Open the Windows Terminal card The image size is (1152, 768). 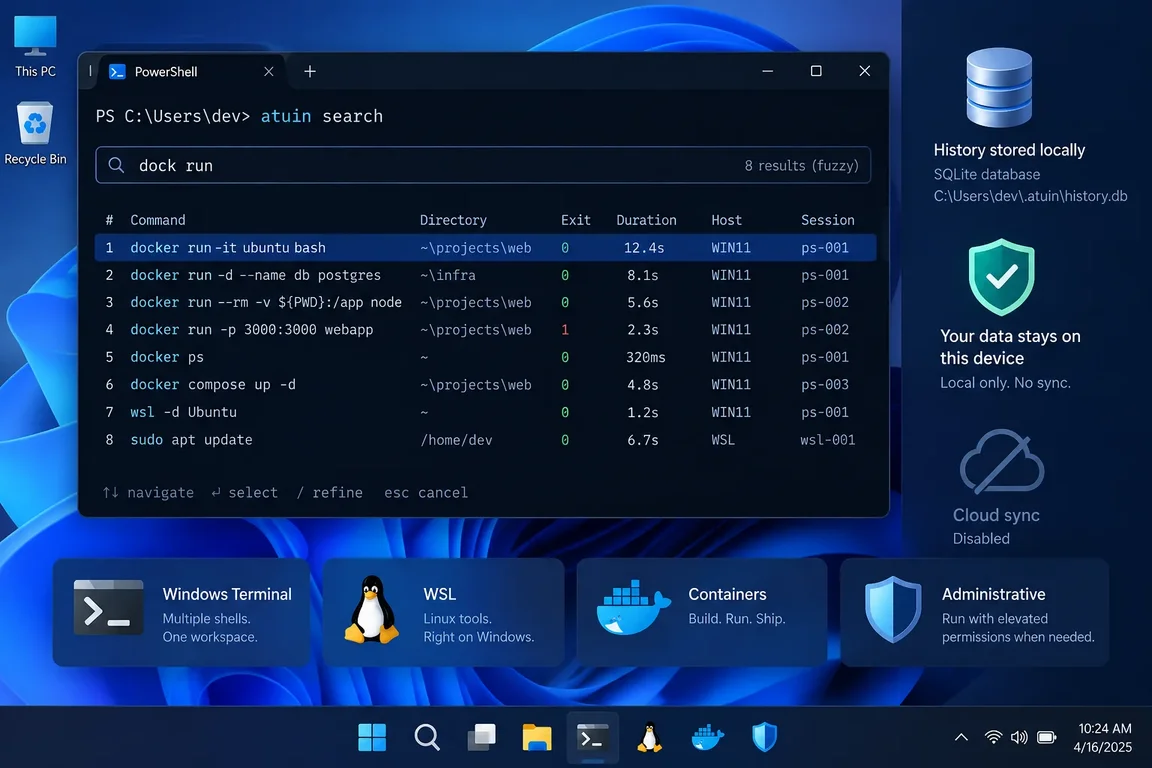(x=181, y=612)
